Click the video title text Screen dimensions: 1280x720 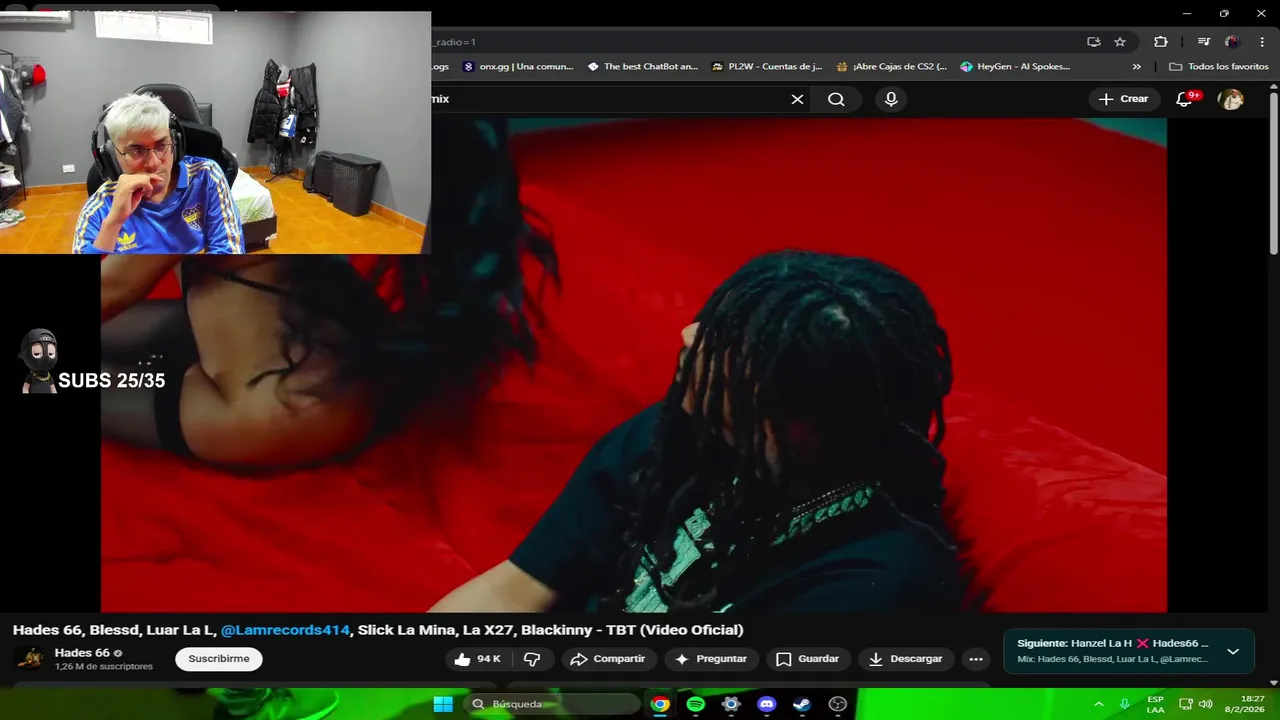[x=378, y=630]
